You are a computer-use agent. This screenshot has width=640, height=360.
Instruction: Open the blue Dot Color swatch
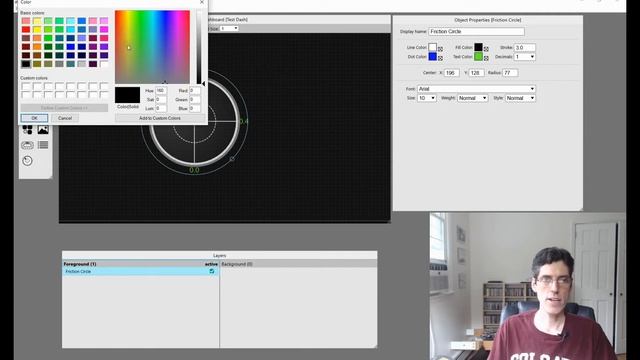pyautogui.click(x=433, y=57)
